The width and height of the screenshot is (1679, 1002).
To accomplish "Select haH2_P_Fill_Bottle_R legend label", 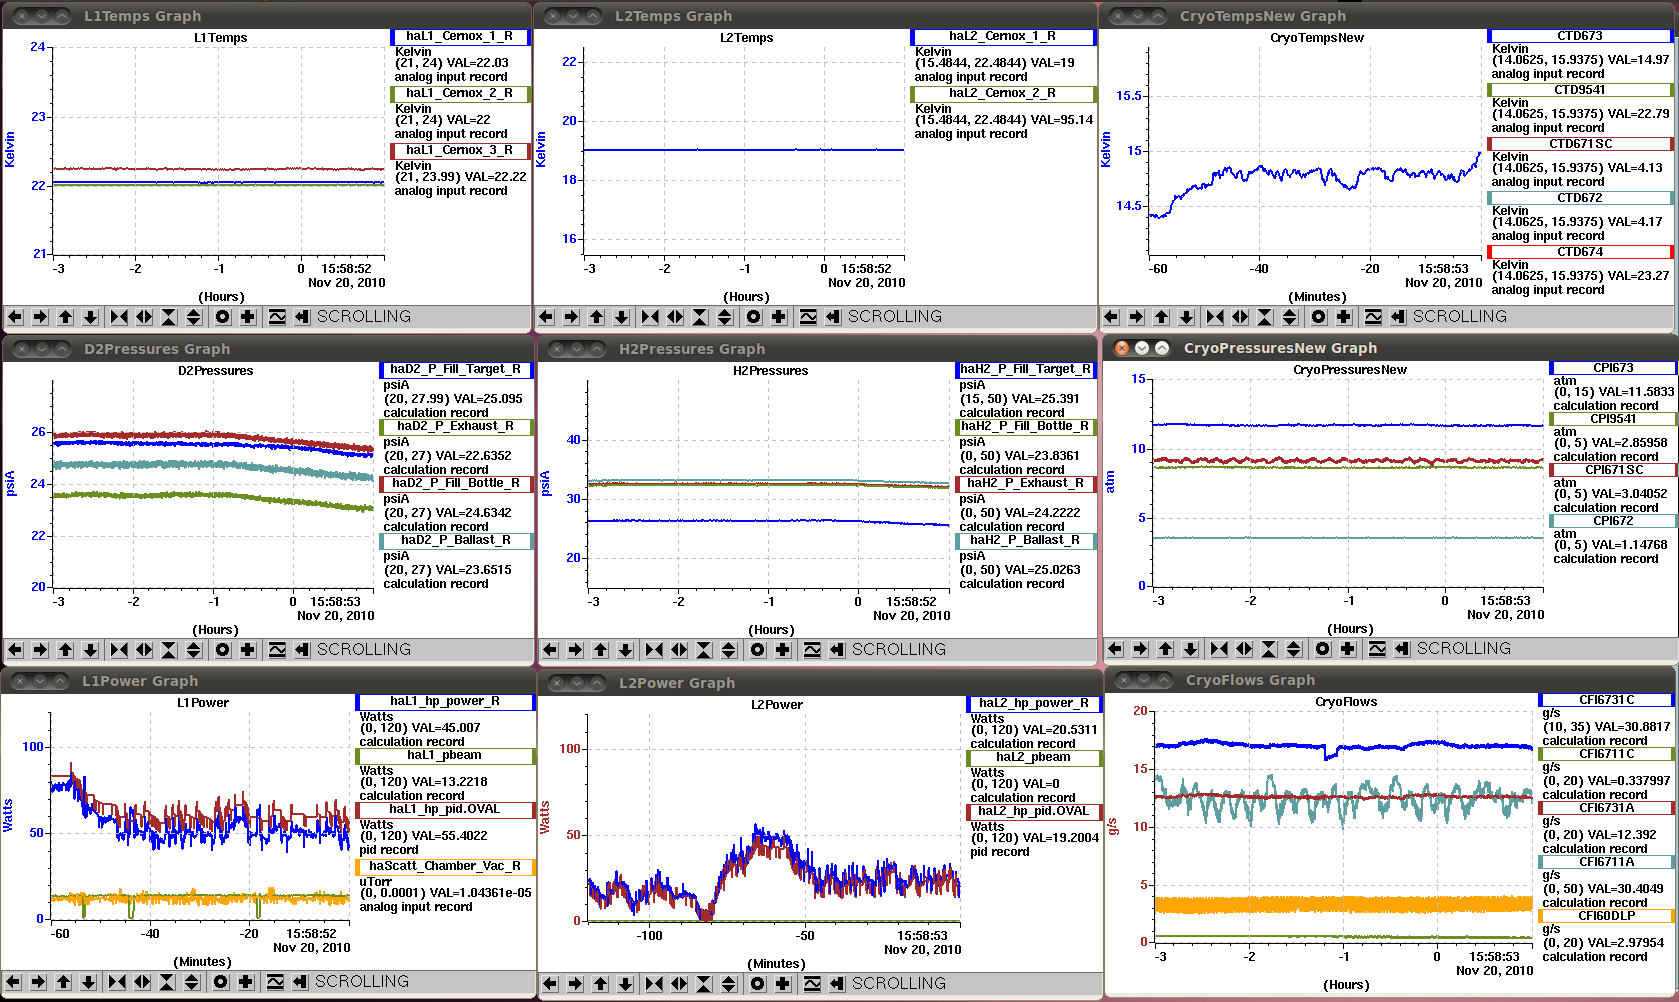I will point(1025,427).
